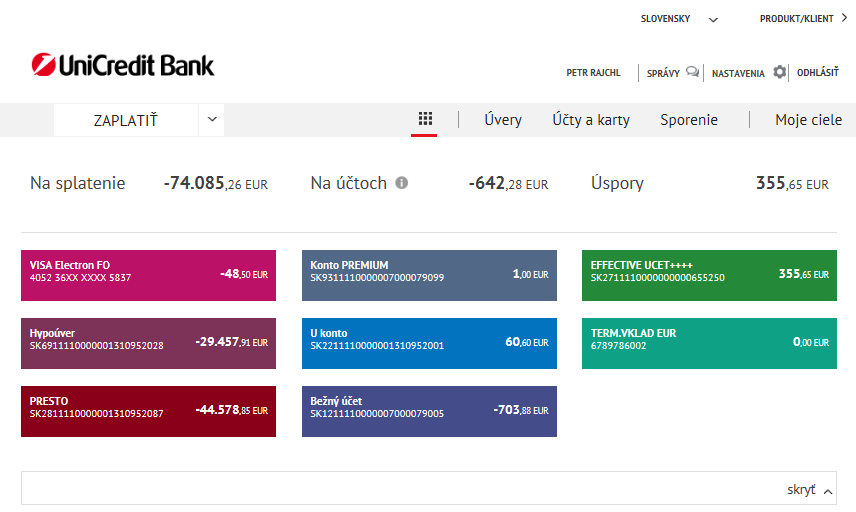Click the info icon next to Na účtoch
The width and height of the screenshot is (856, 512).
tap(402, 183)
